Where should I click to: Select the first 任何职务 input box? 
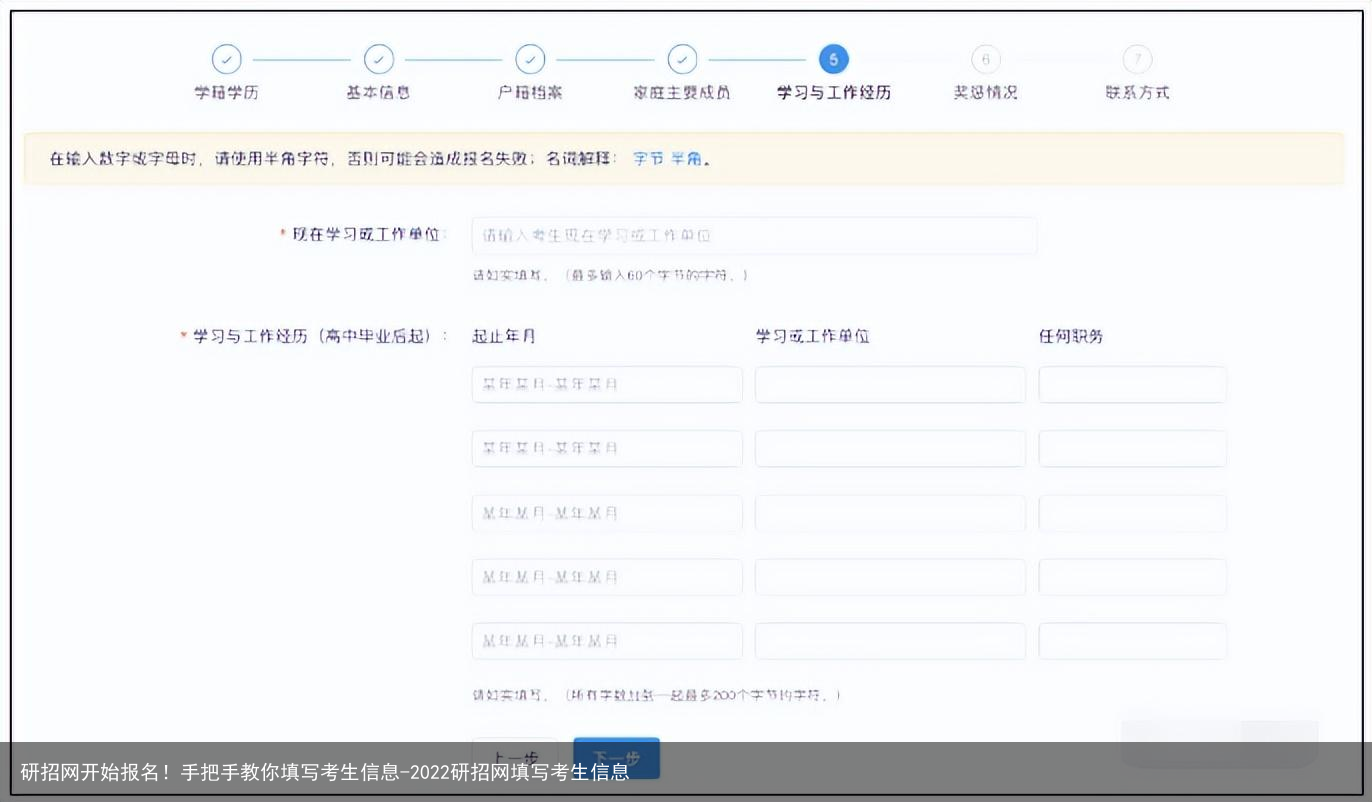point(1132,384)
